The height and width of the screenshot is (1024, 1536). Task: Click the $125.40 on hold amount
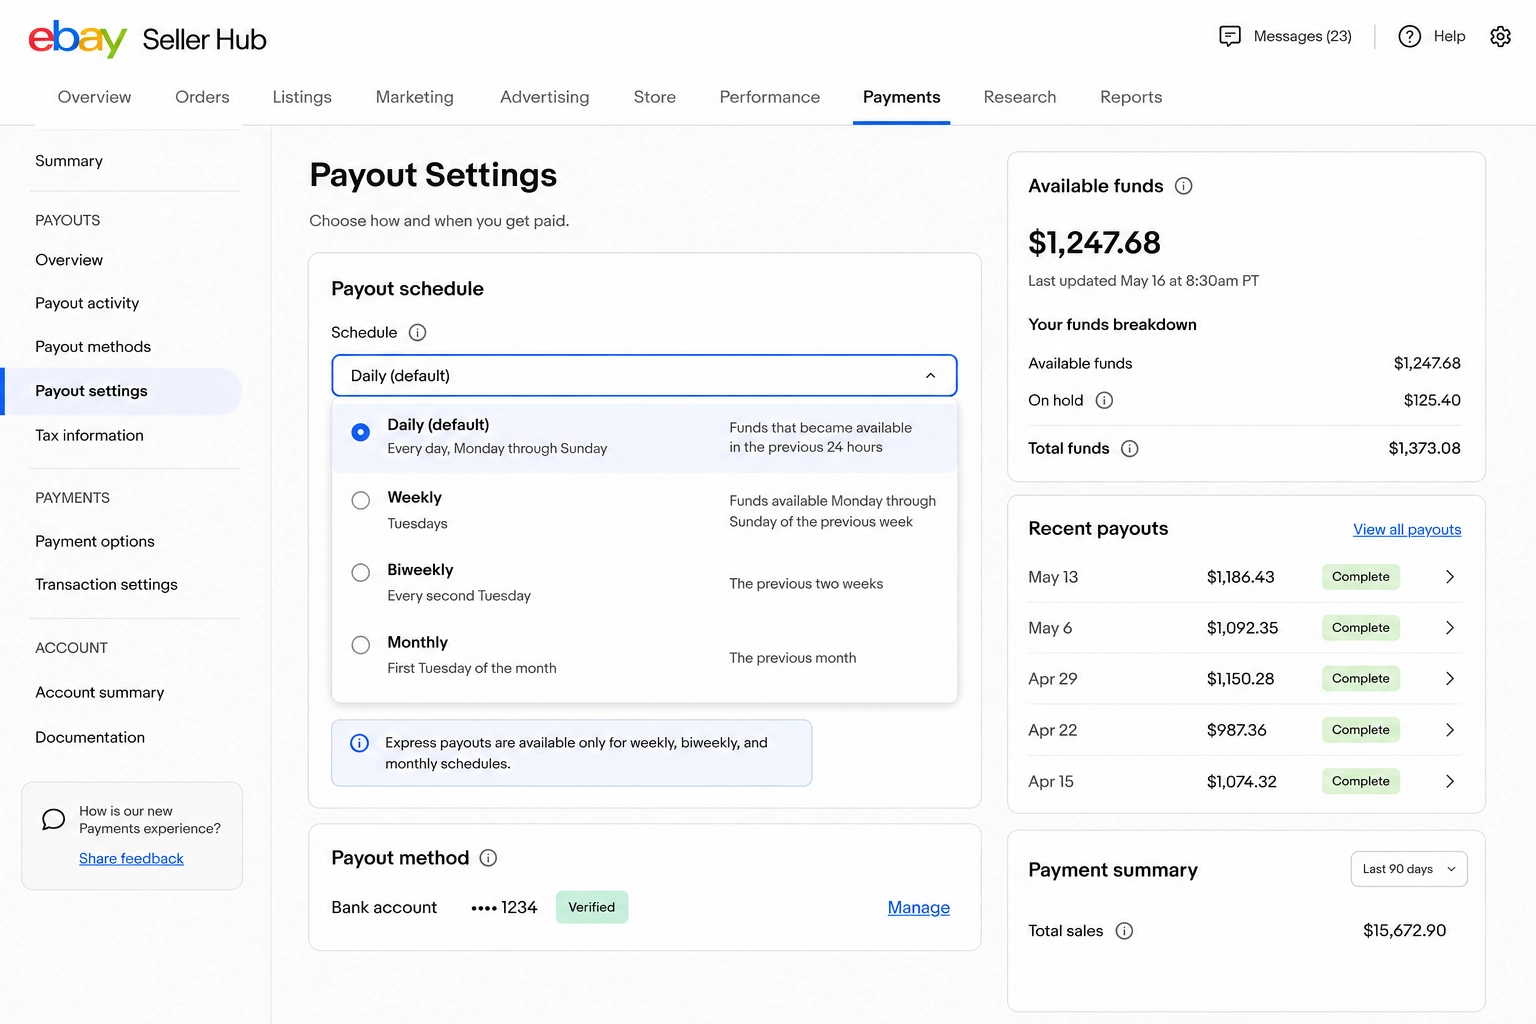tap(1432, 400)
